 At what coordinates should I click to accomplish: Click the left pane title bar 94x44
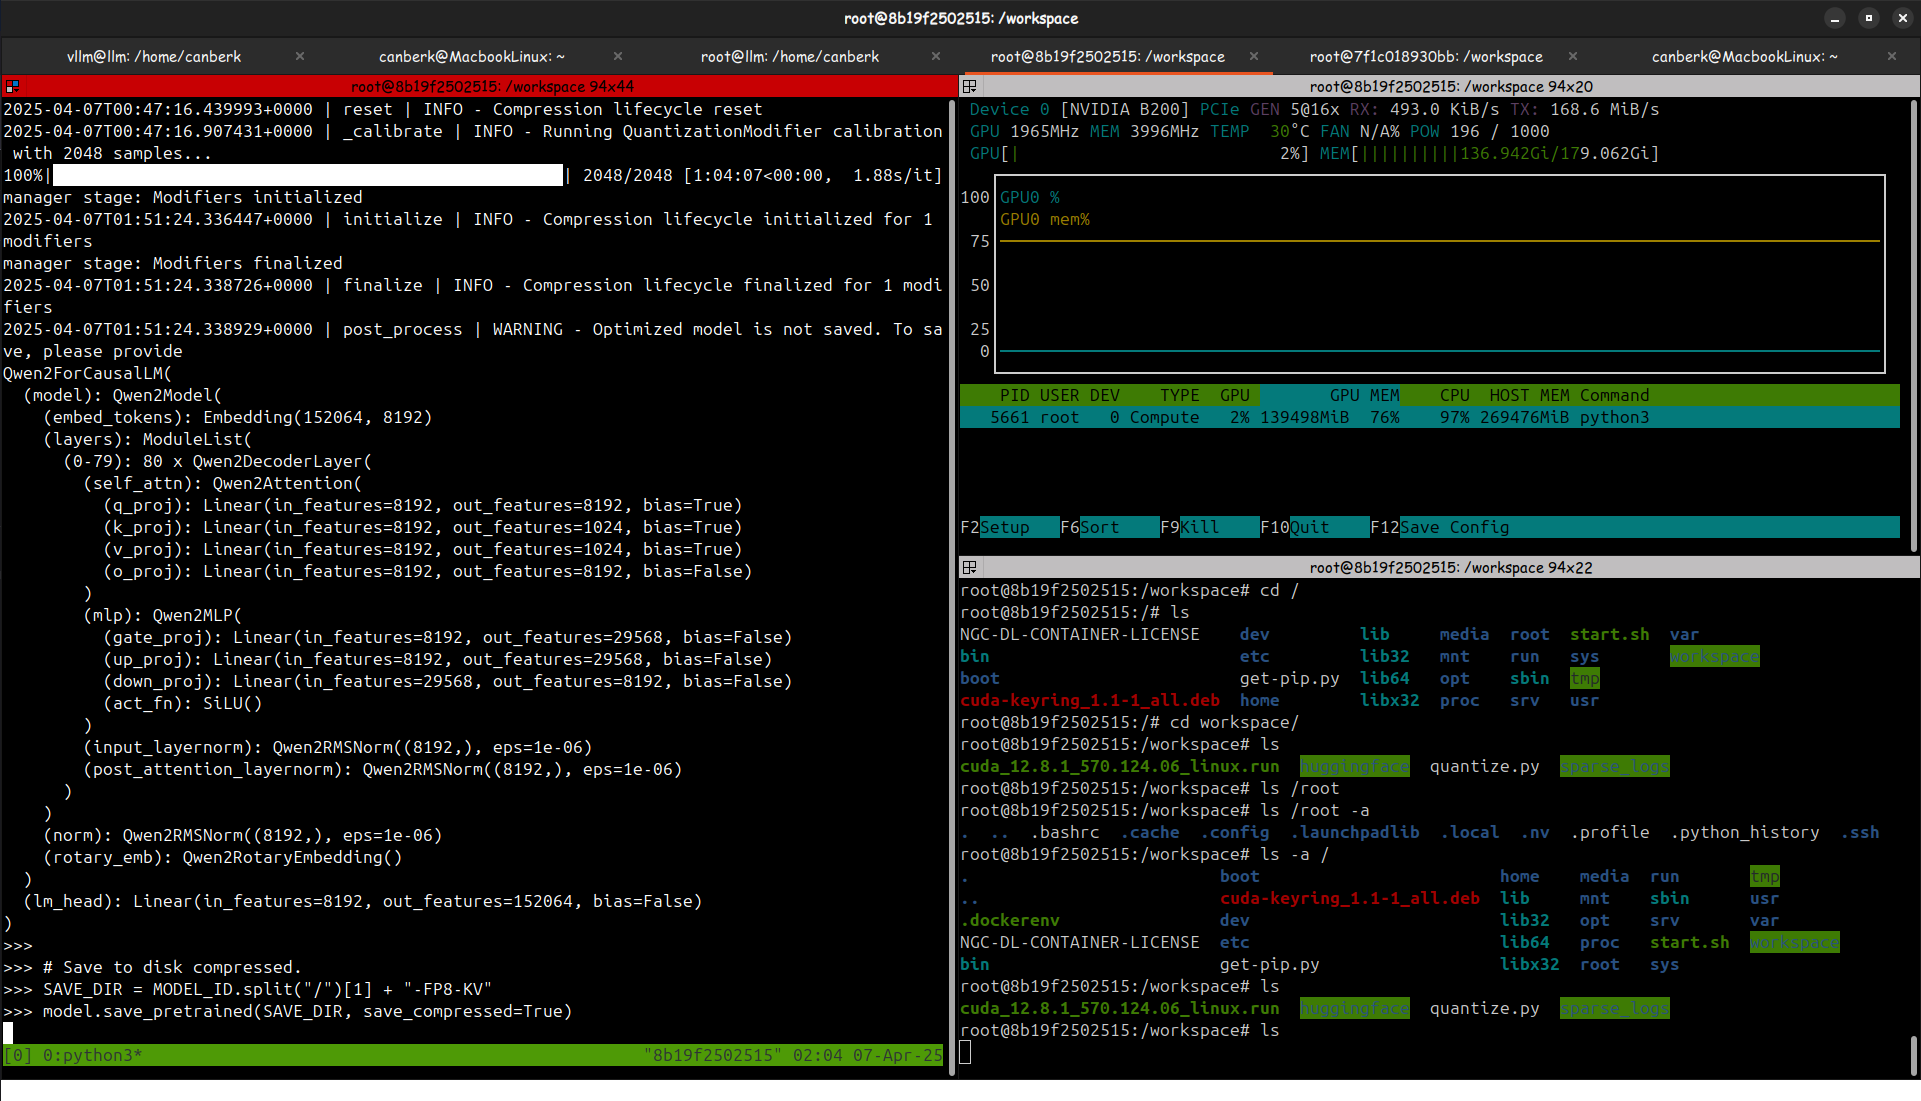[478, 87]
